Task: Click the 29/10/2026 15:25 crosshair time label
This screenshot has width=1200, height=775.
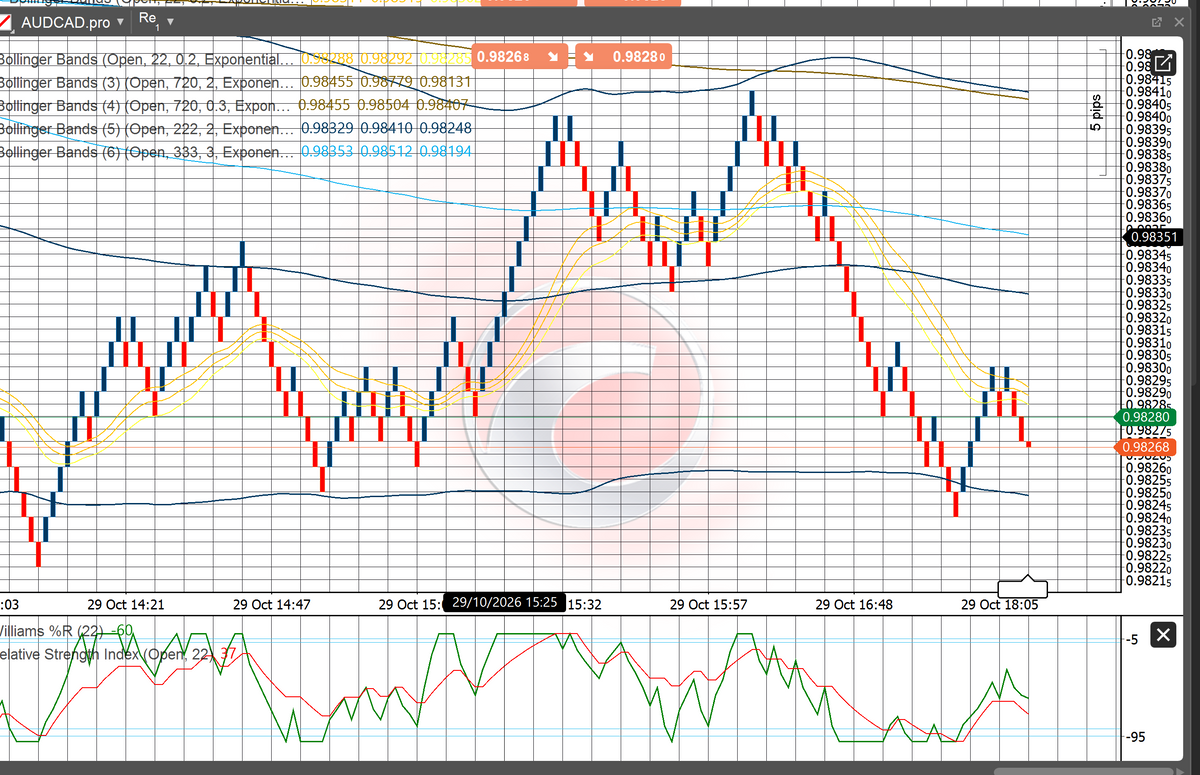Action: tap(503, 603)
